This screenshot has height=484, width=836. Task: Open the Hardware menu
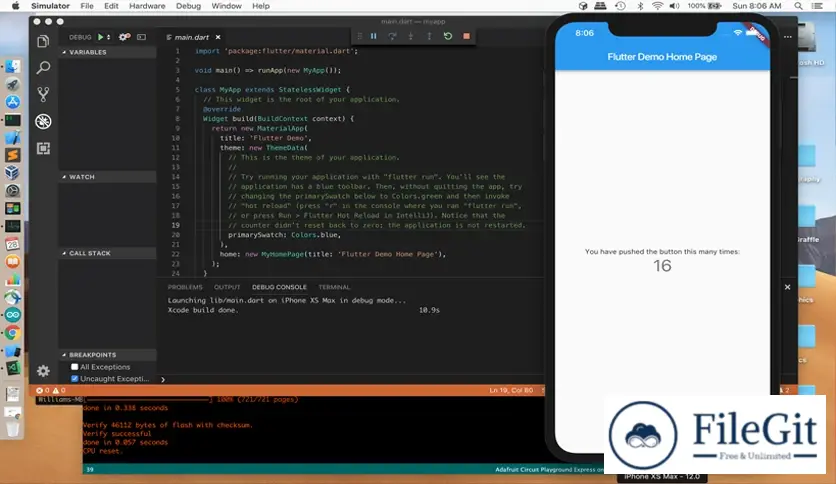(x=147, y=6)
